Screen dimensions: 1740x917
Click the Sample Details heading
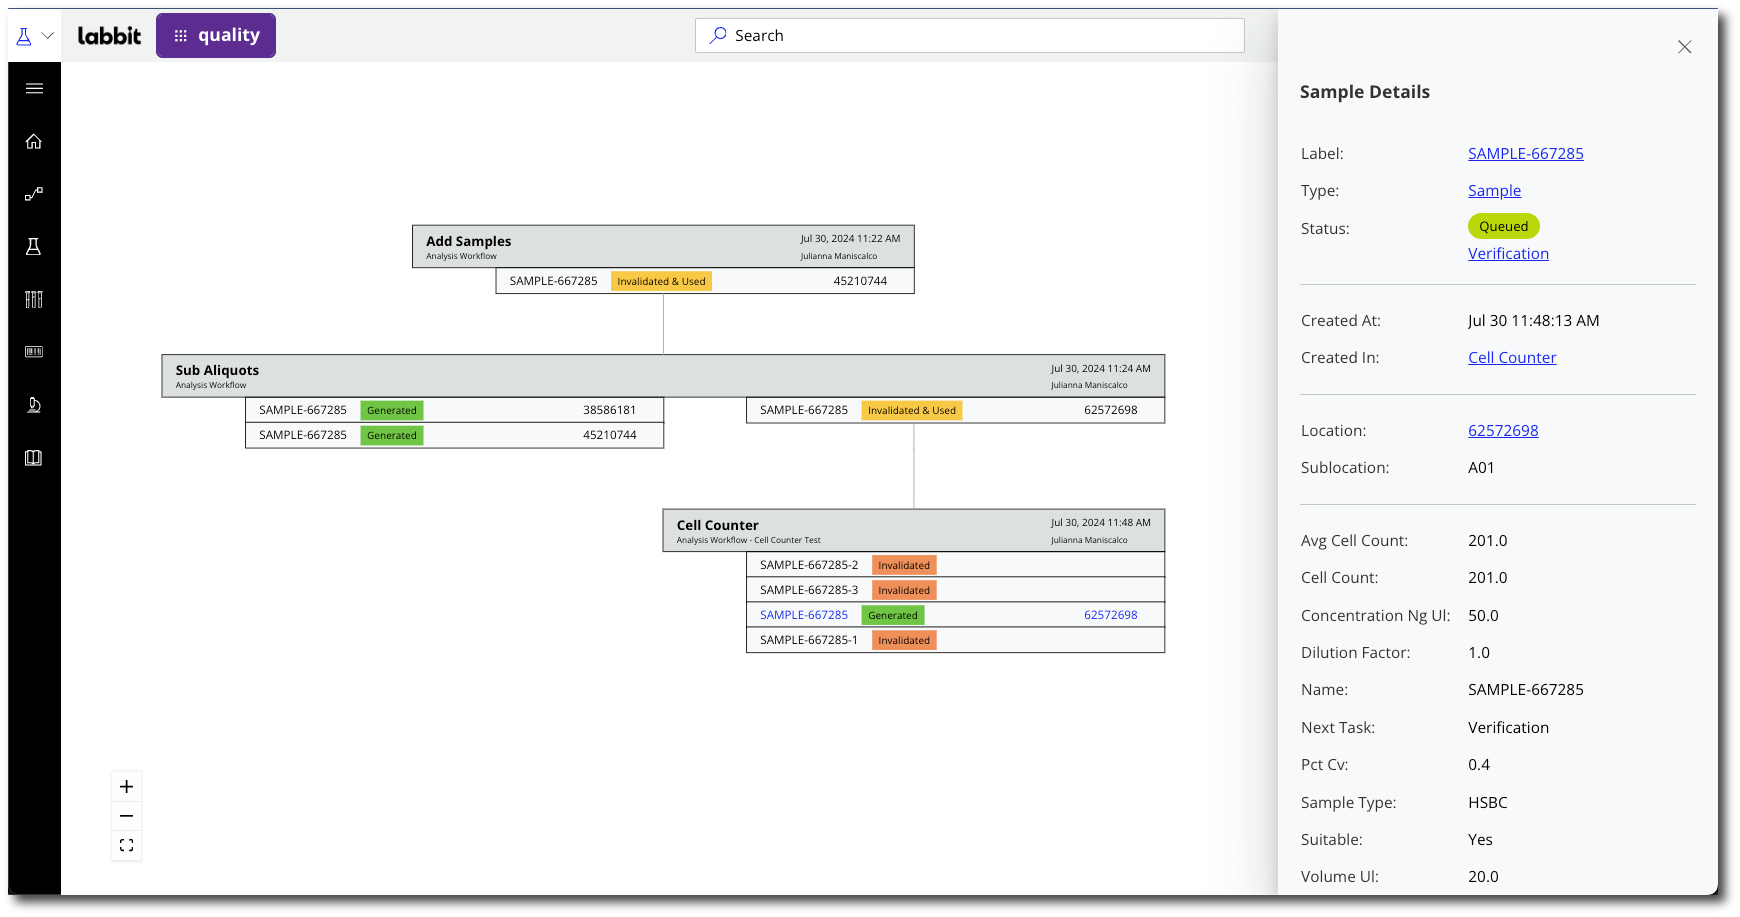1365,92
